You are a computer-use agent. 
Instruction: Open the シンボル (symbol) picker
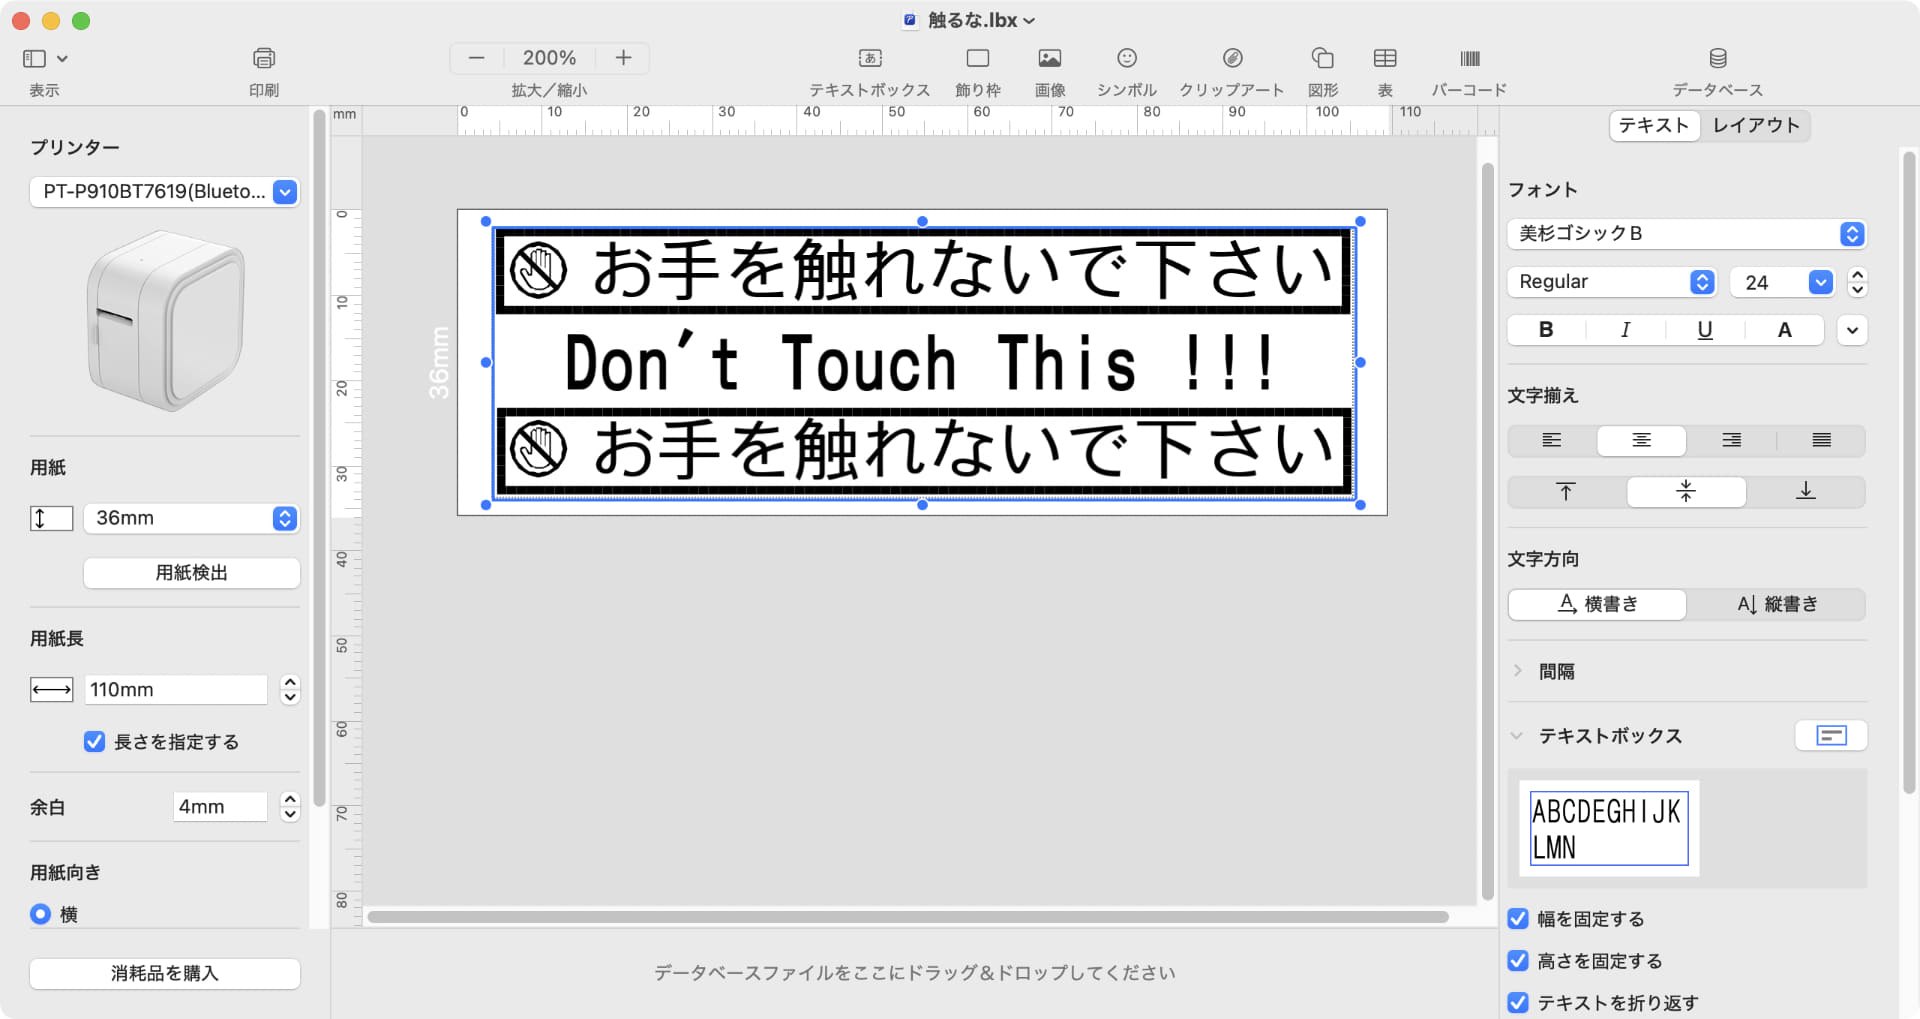click(x=1124, y=60)
